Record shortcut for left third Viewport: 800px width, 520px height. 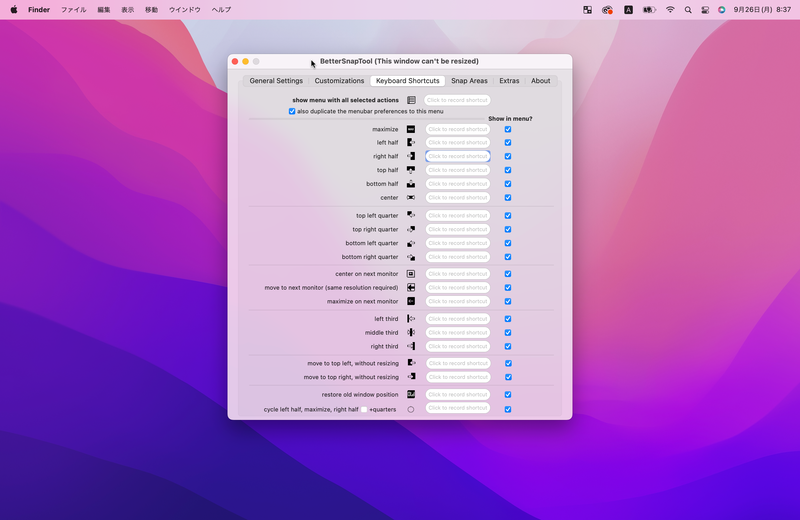(458, 319)
